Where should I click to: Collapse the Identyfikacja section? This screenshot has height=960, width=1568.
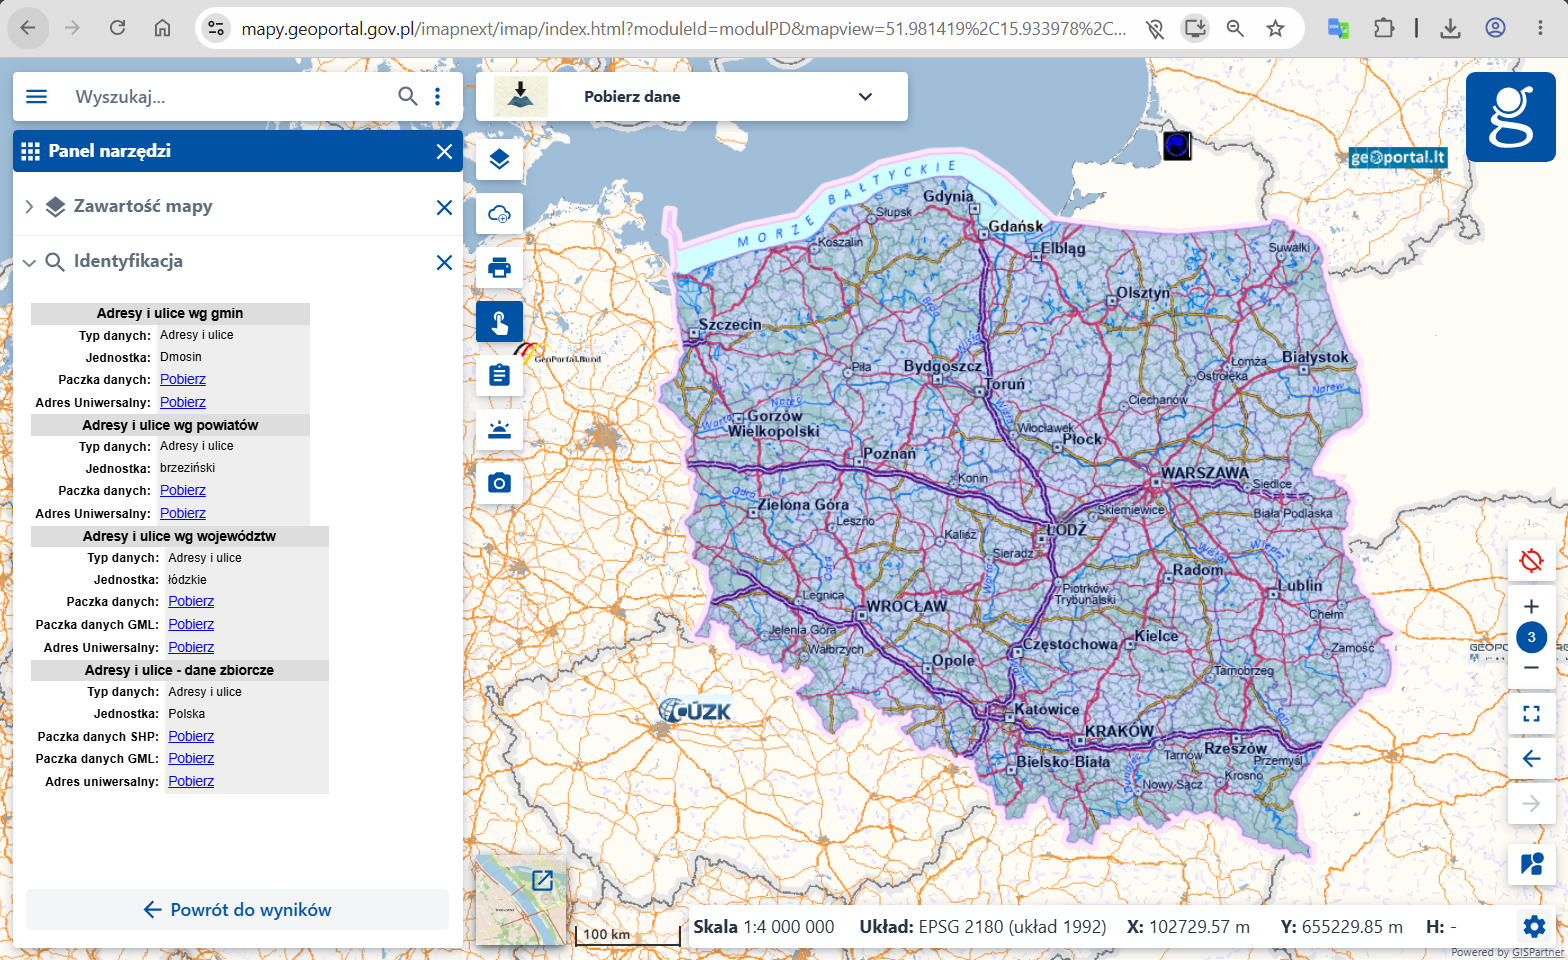tap(29, 262)
